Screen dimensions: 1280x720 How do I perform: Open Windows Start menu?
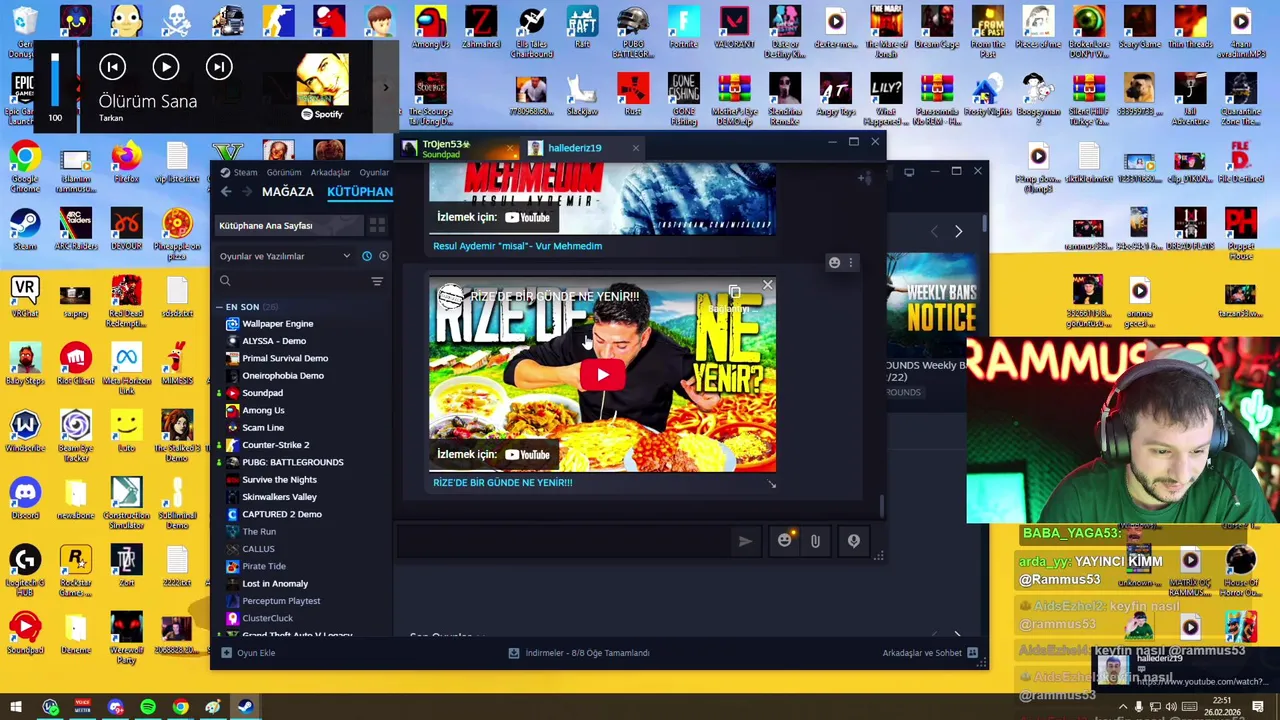(x=16, y=707)
